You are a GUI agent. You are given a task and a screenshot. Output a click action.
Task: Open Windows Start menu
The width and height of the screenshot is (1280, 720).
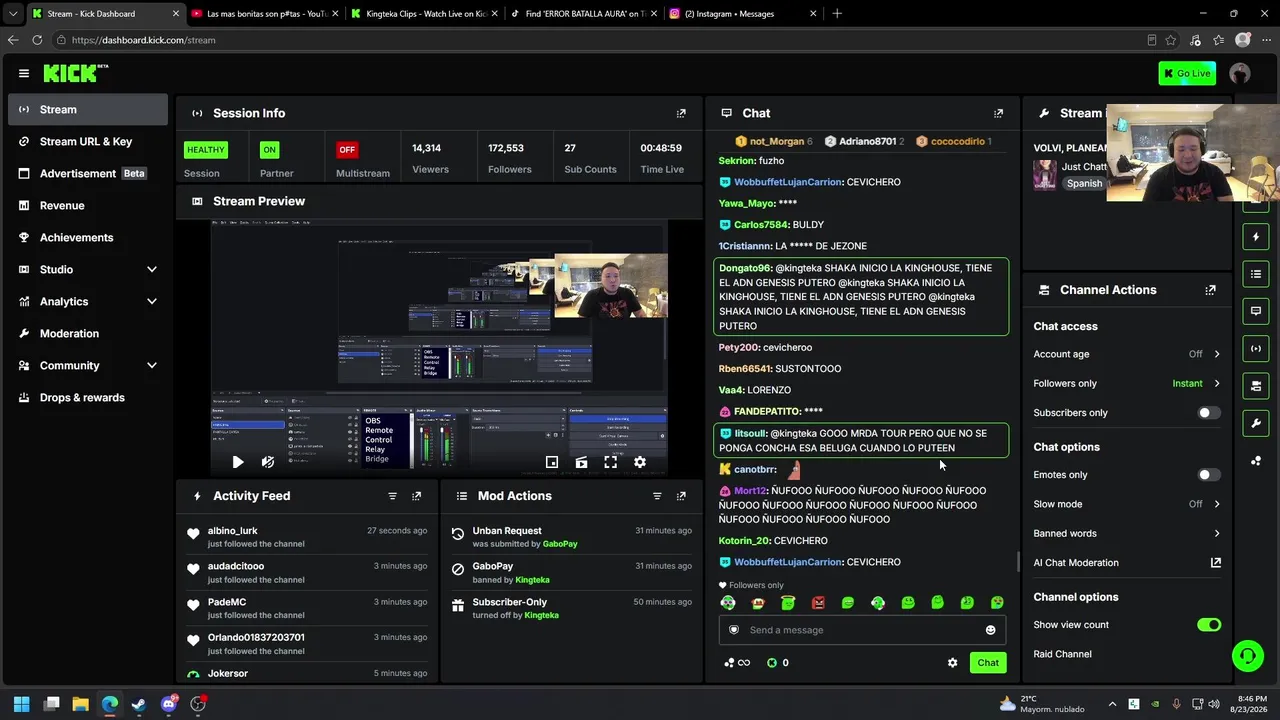[x=21, y=704]
